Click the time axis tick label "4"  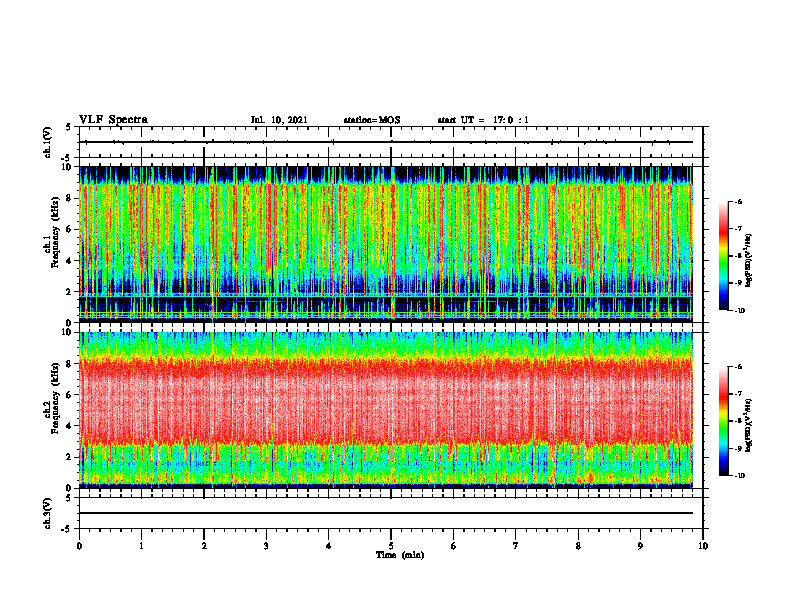[329, 546]
